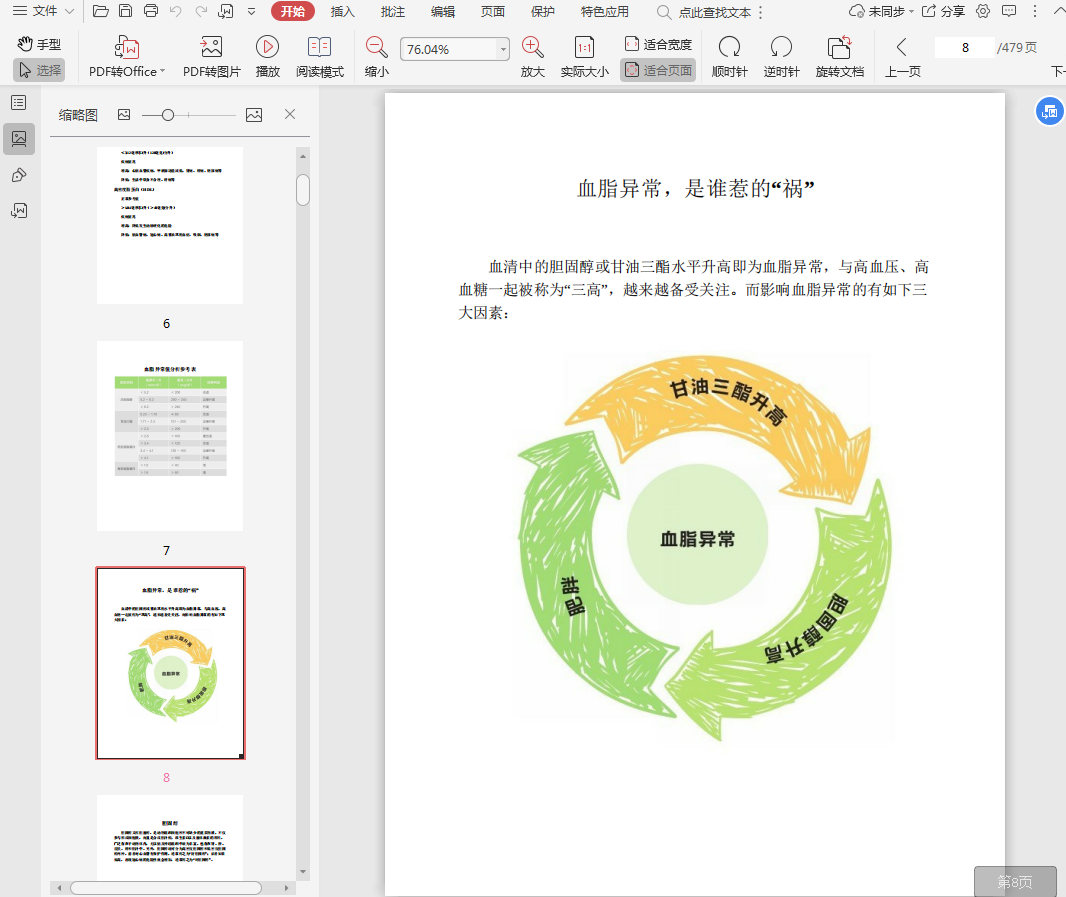Open the 特色应用 tab
Image resolution: width=1066 pixels, height=897 pixels.
point(604,12)
